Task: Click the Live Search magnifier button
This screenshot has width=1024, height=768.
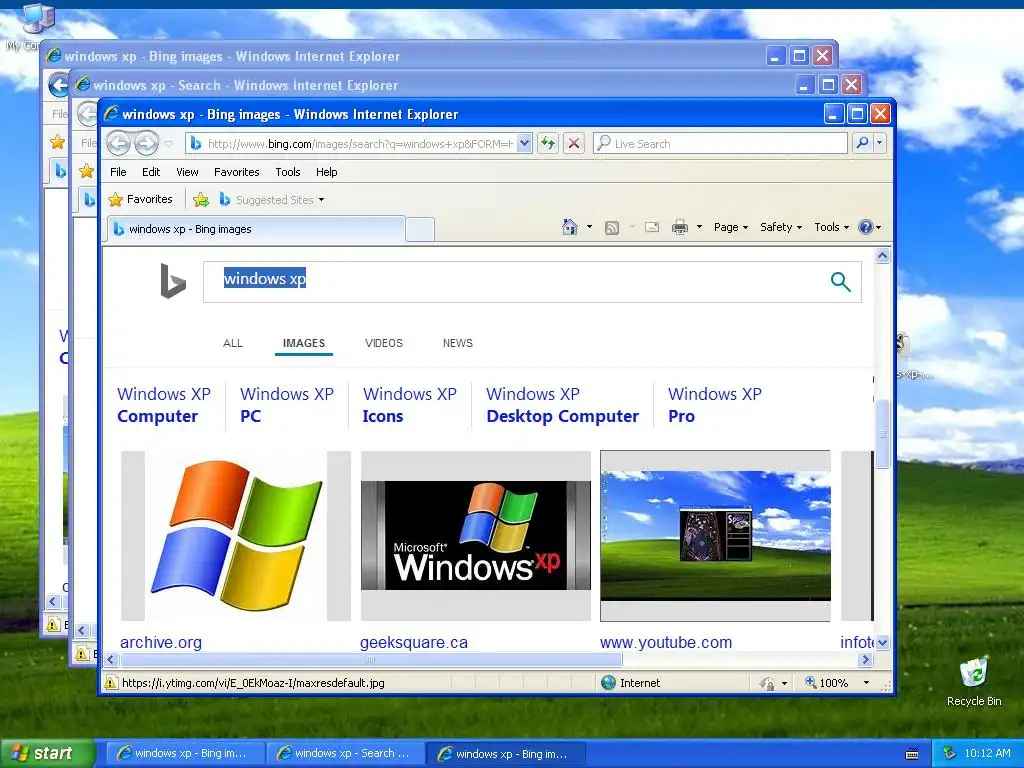Action: (862, 143)
